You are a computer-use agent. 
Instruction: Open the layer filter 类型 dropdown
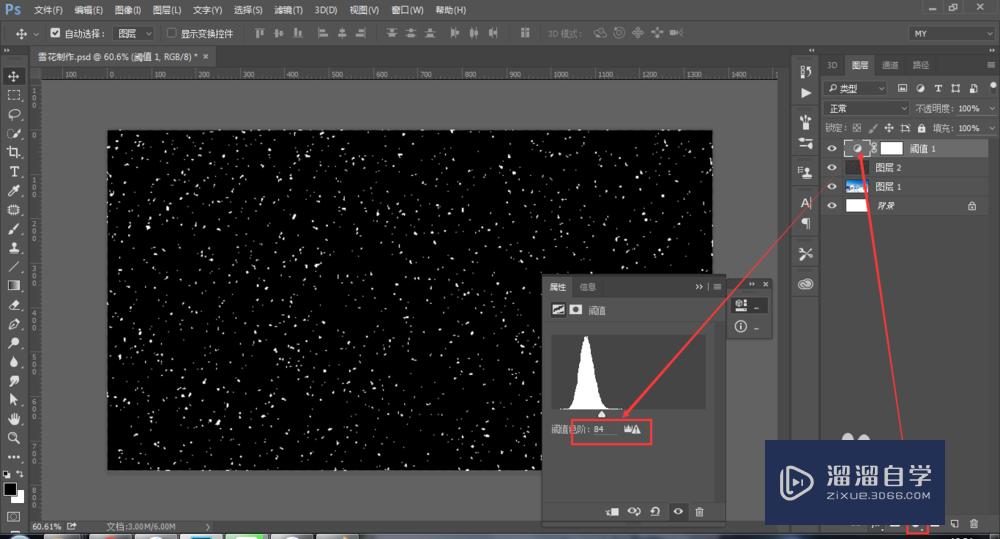[855, 88]
